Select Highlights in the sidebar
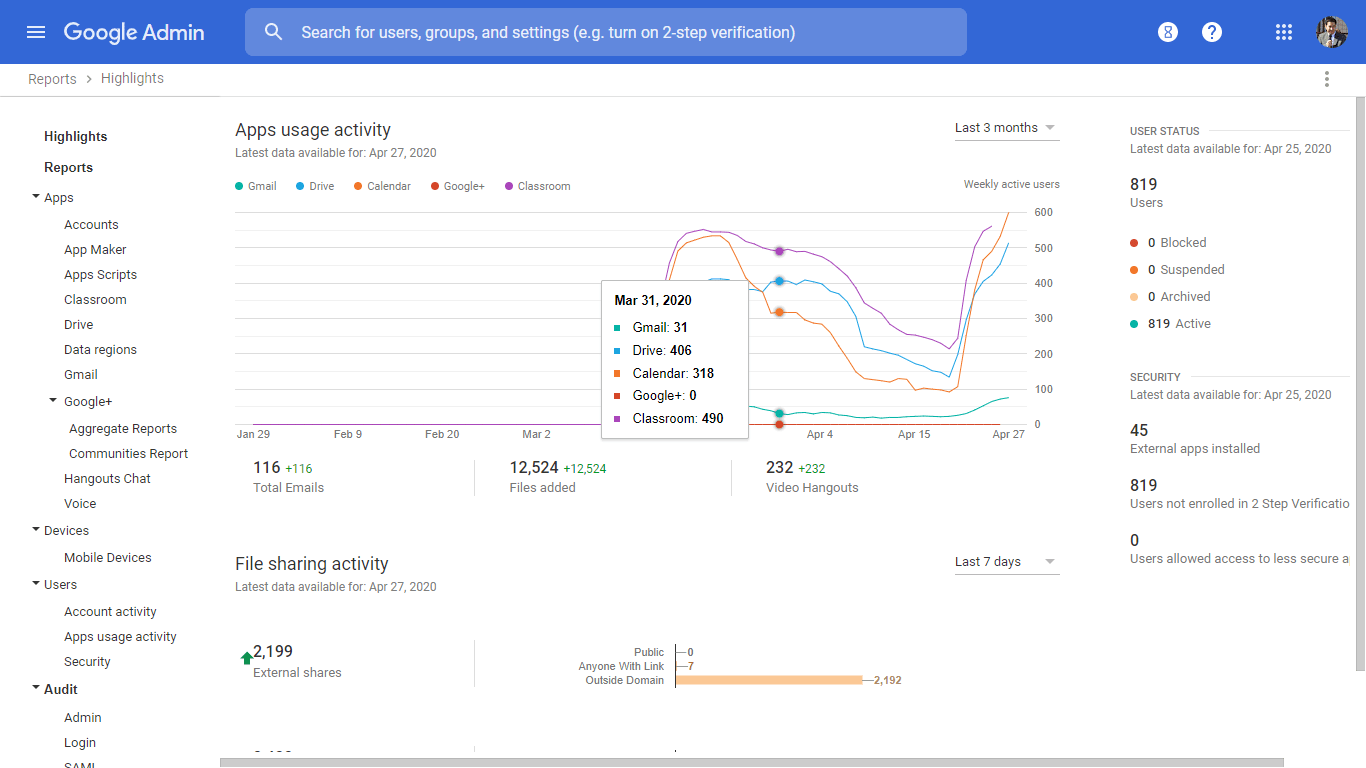Viewport: 1366px width, 768px height. point(75,136)
